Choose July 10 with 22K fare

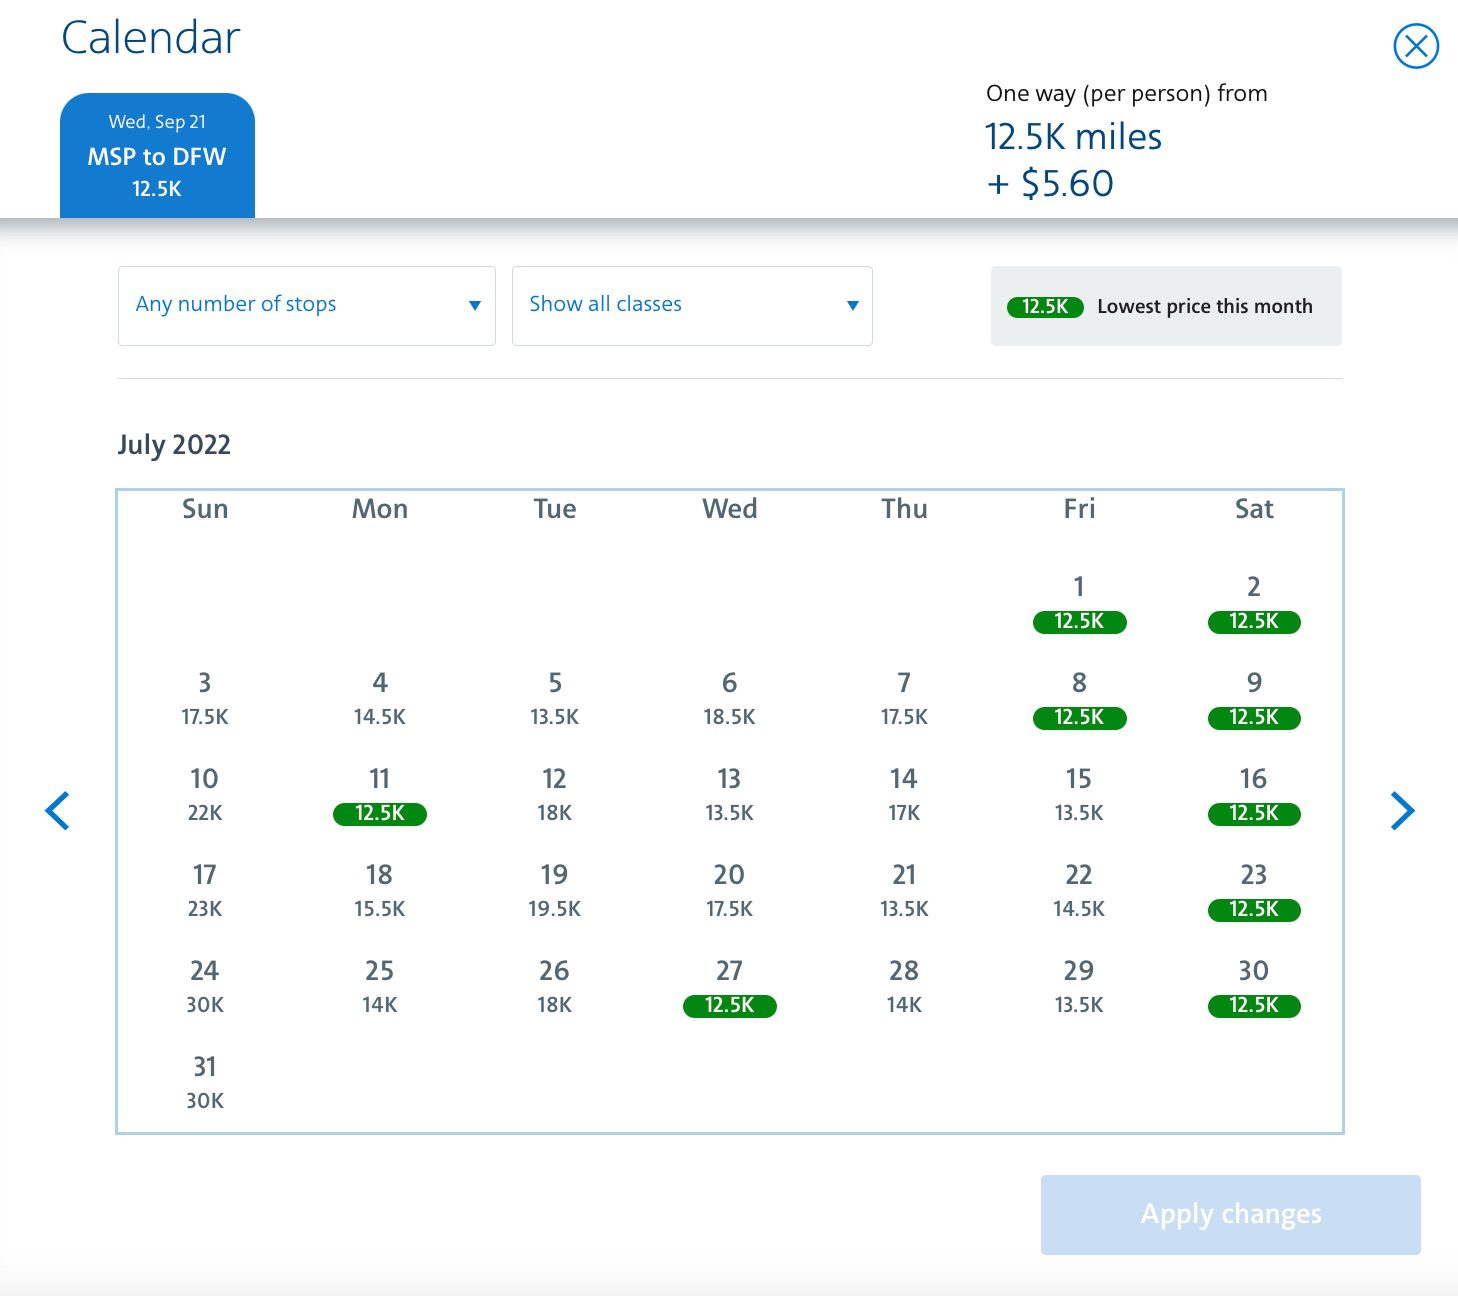point(204,795)
